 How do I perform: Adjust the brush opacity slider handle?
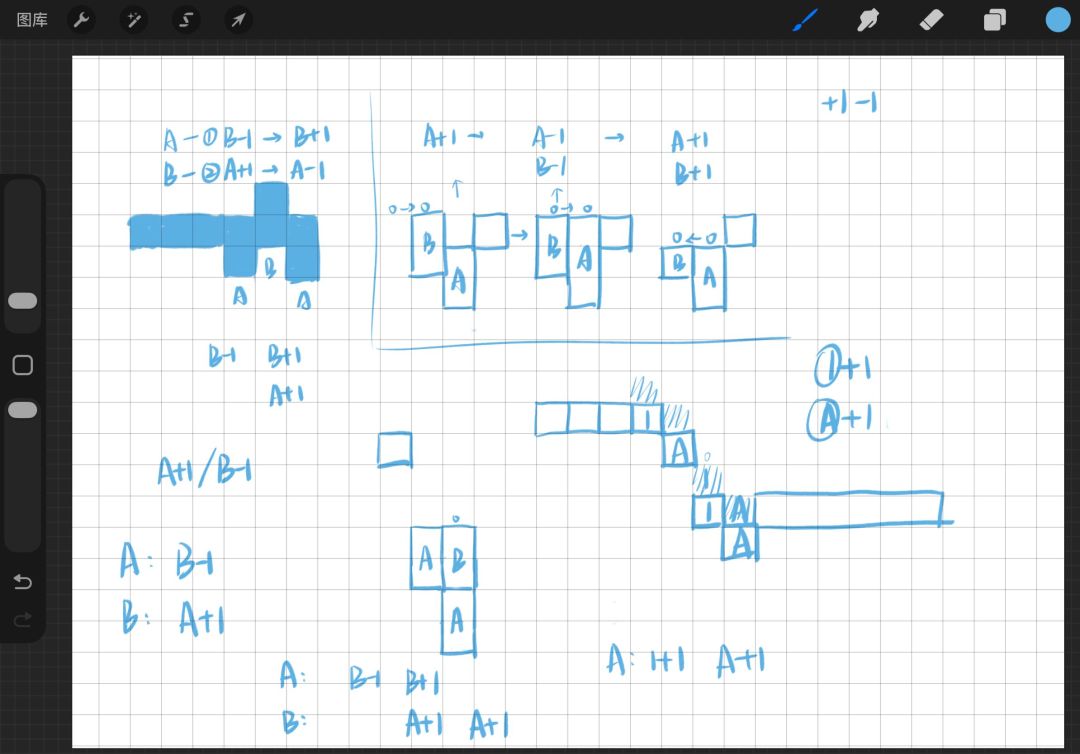click(23, 410)
